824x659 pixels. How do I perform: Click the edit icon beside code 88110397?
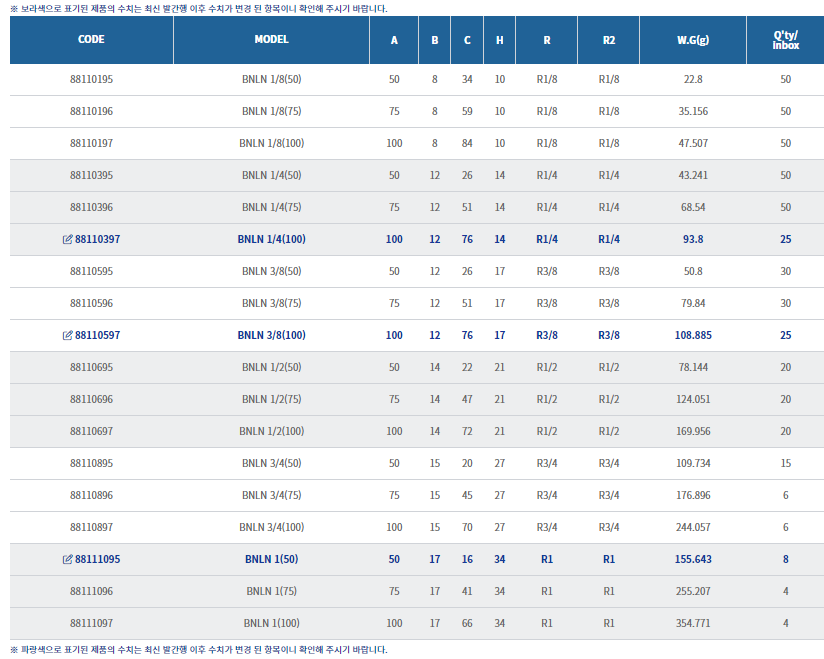tap(68, 240)
